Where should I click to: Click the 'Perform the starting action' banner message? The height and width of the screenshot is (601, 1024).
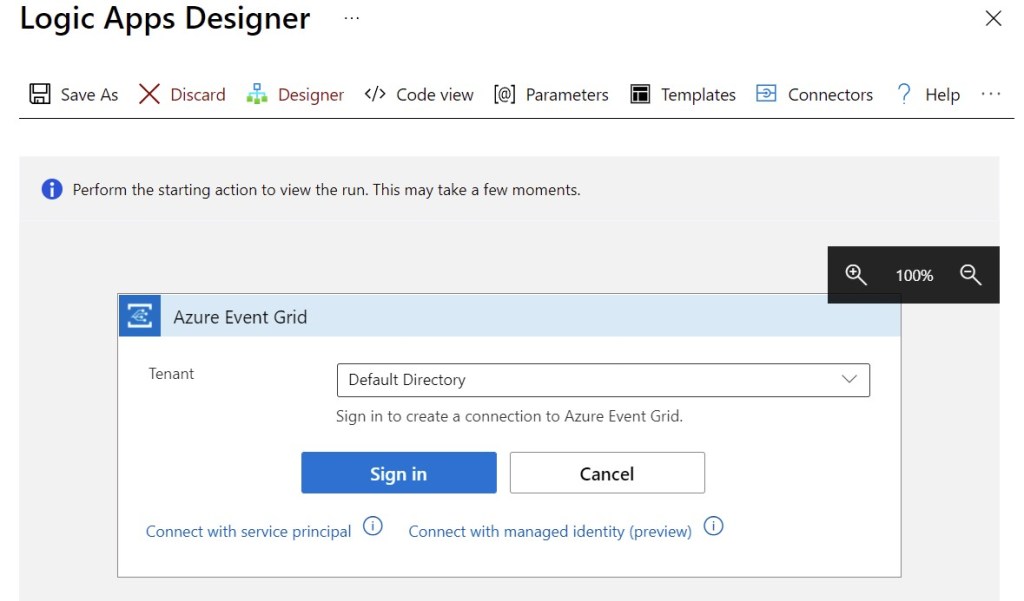click(x=327, y=189)
